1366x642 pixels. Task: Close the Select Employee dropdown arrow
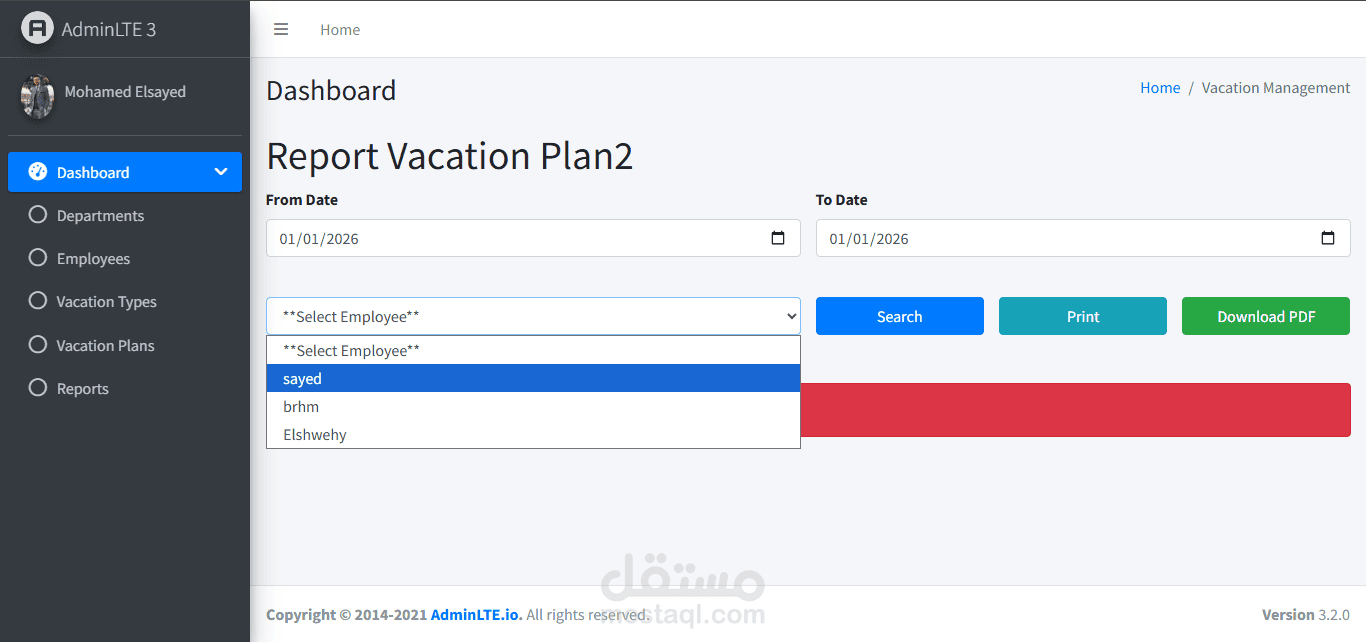click(792, 317)
